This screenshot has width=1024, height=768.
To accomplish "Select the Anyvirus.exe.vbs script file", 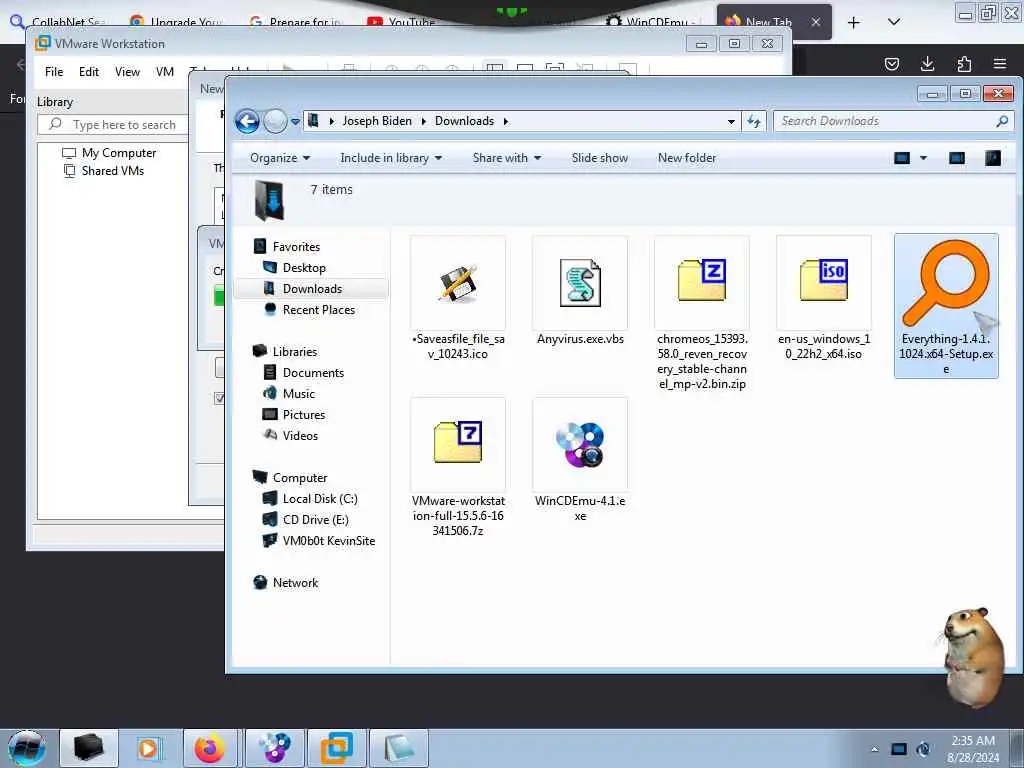I will tap(580, 291).
